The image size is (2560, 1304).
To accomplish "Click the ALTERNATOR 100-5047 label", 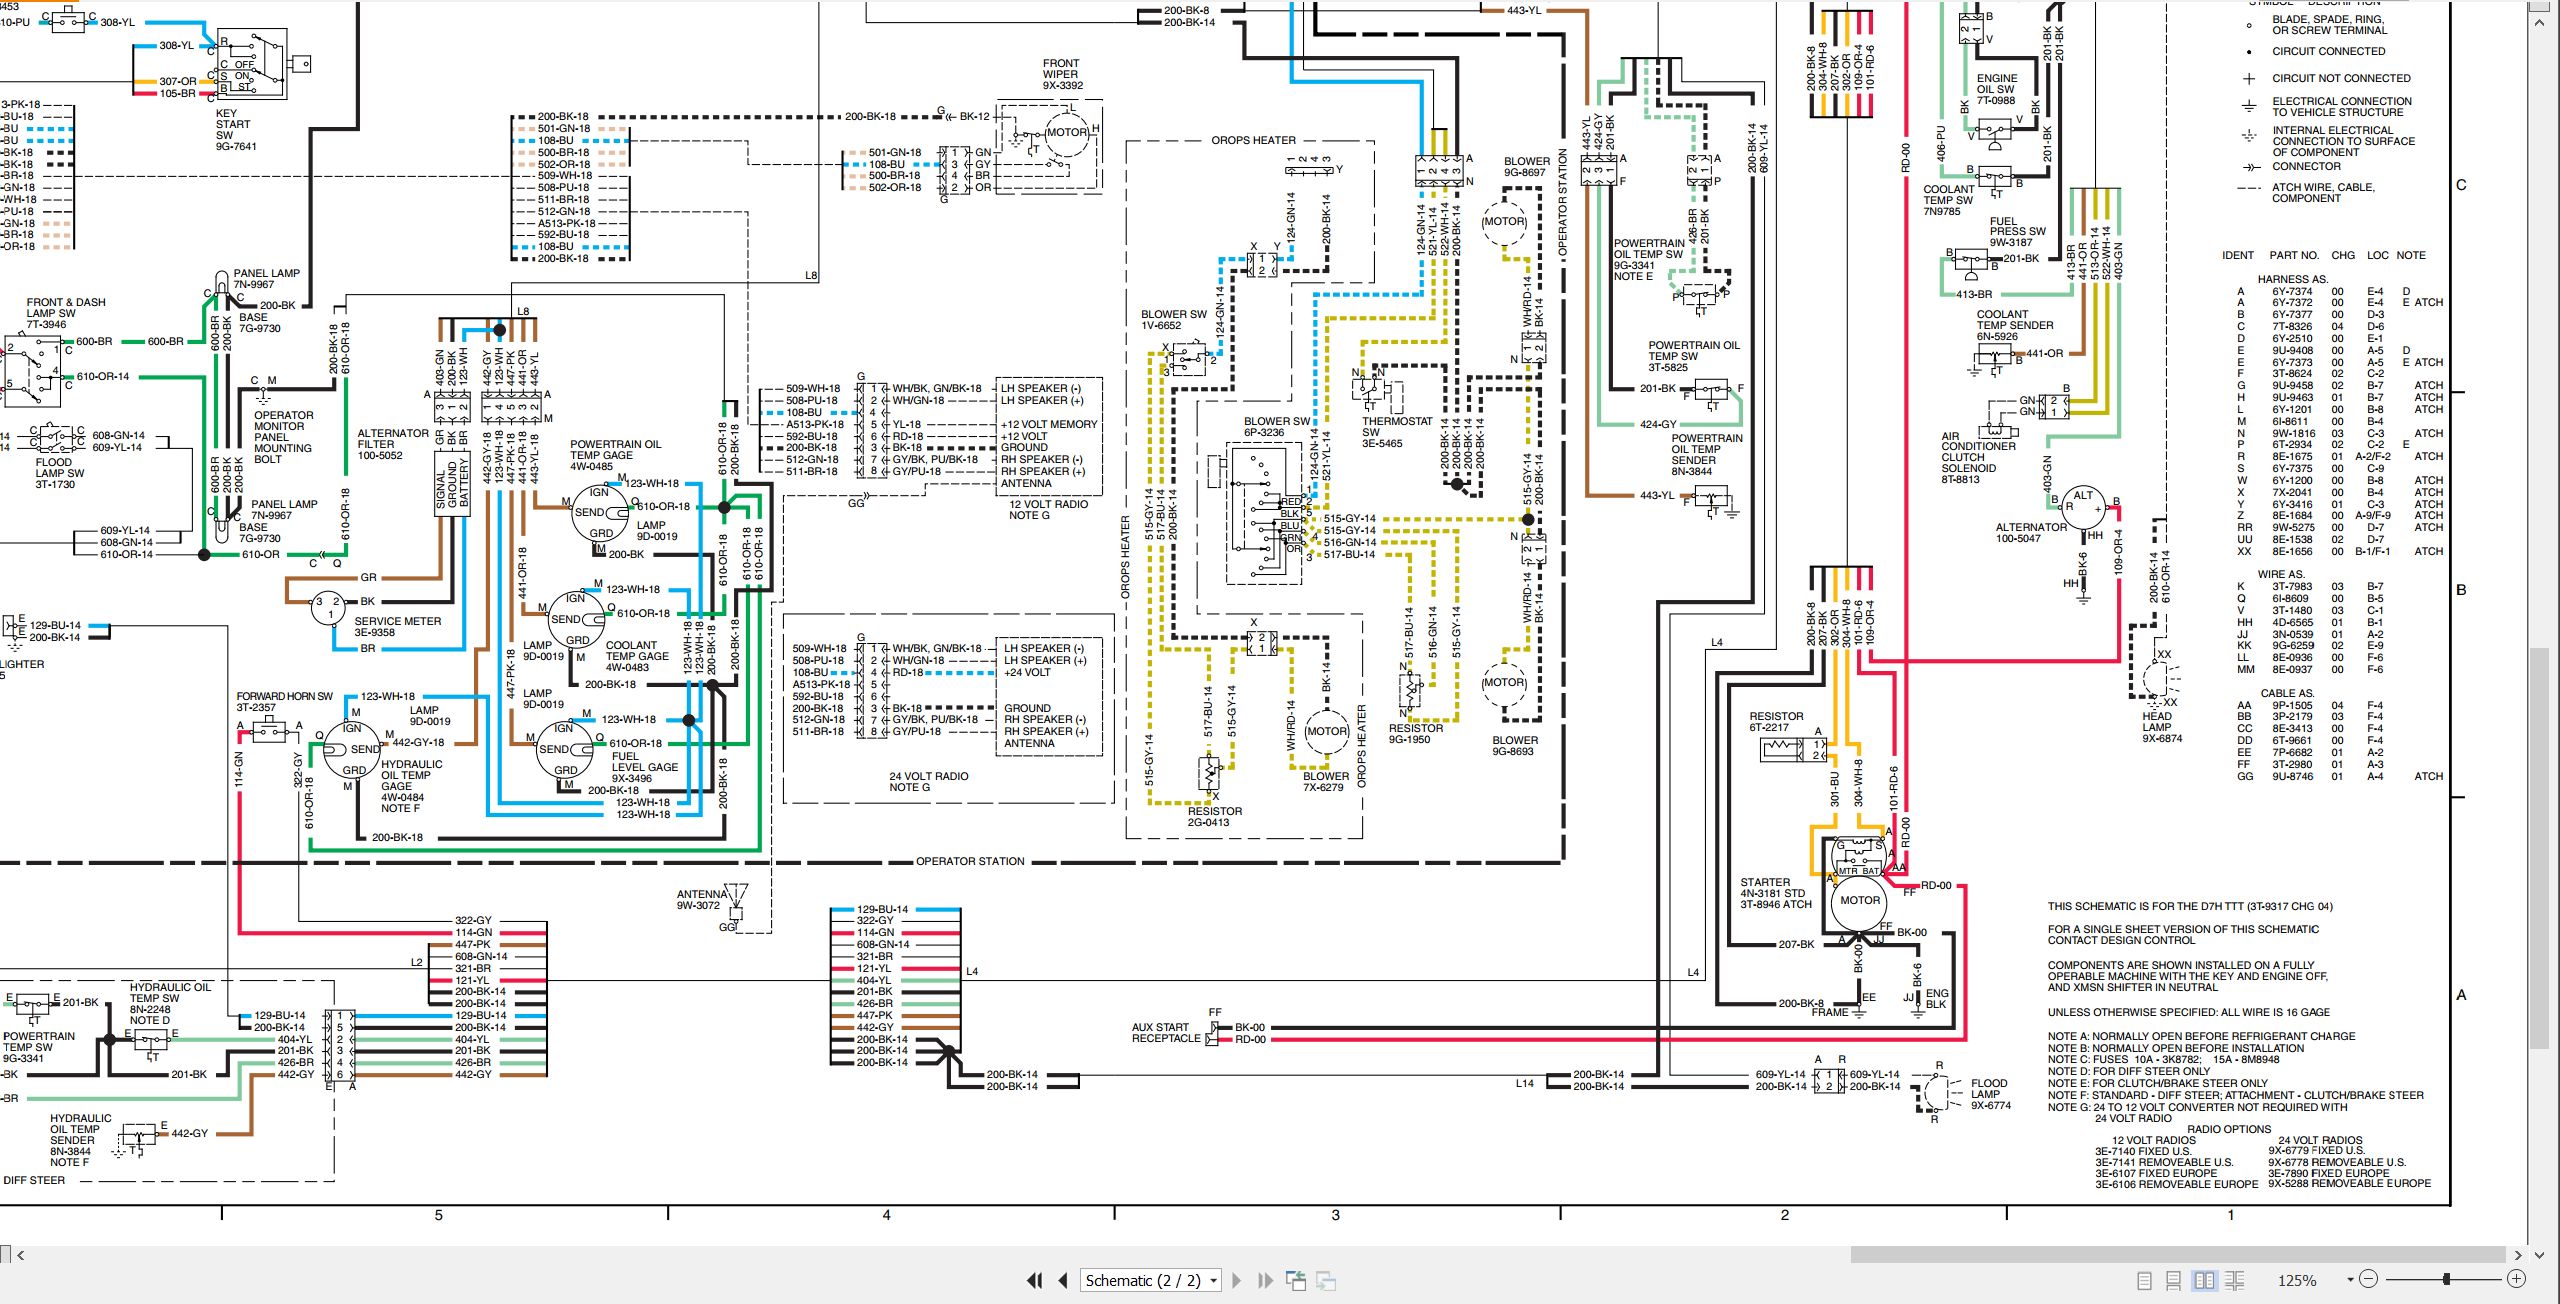I will coord(2031,533).
